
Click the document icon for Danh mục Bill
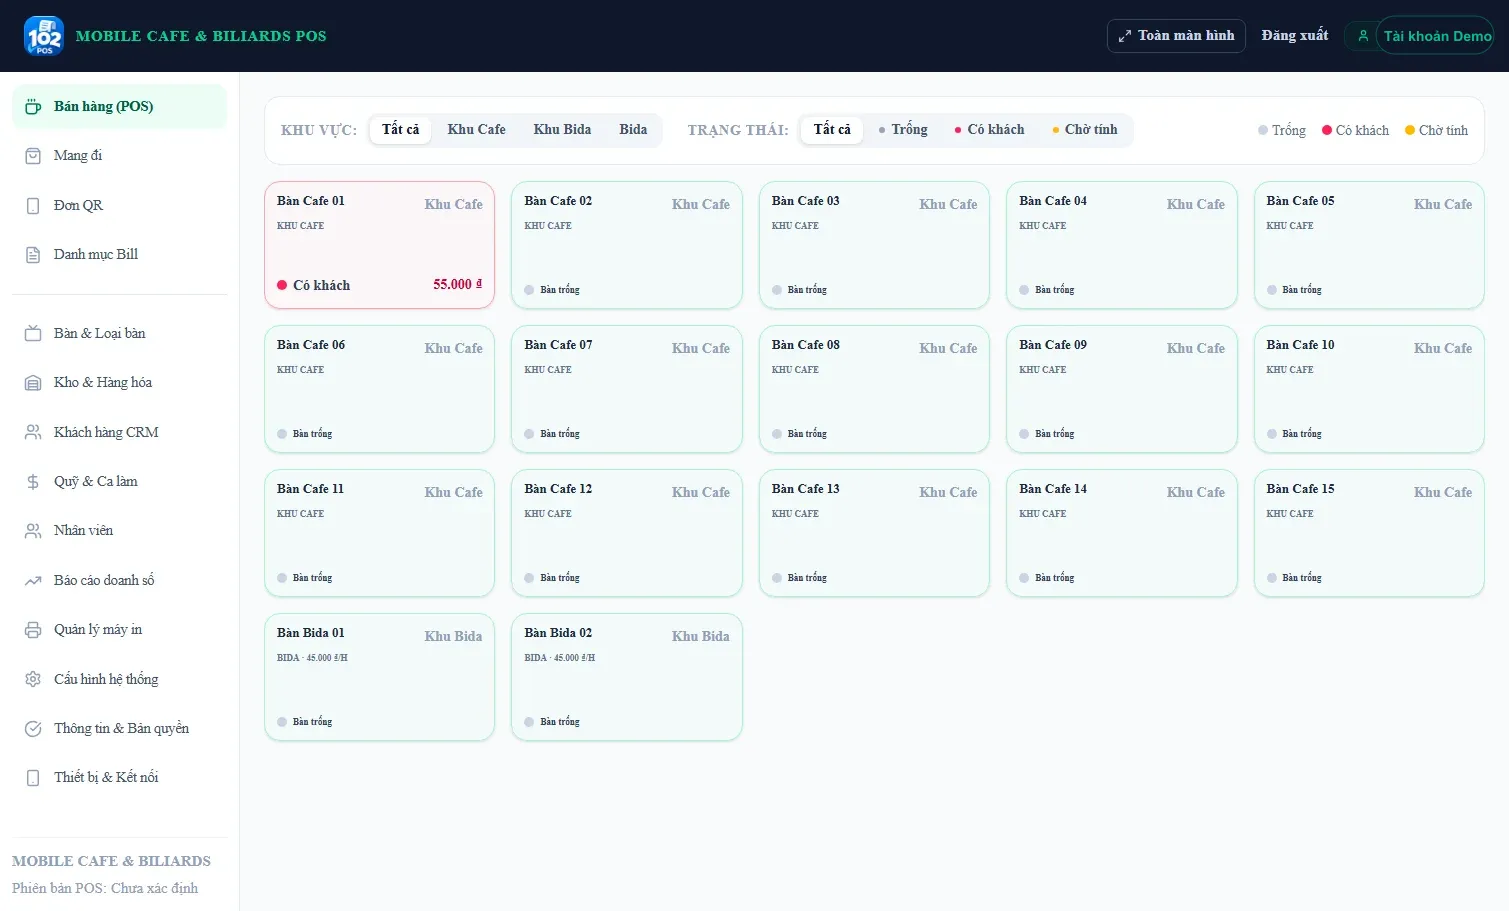point(33,255)
